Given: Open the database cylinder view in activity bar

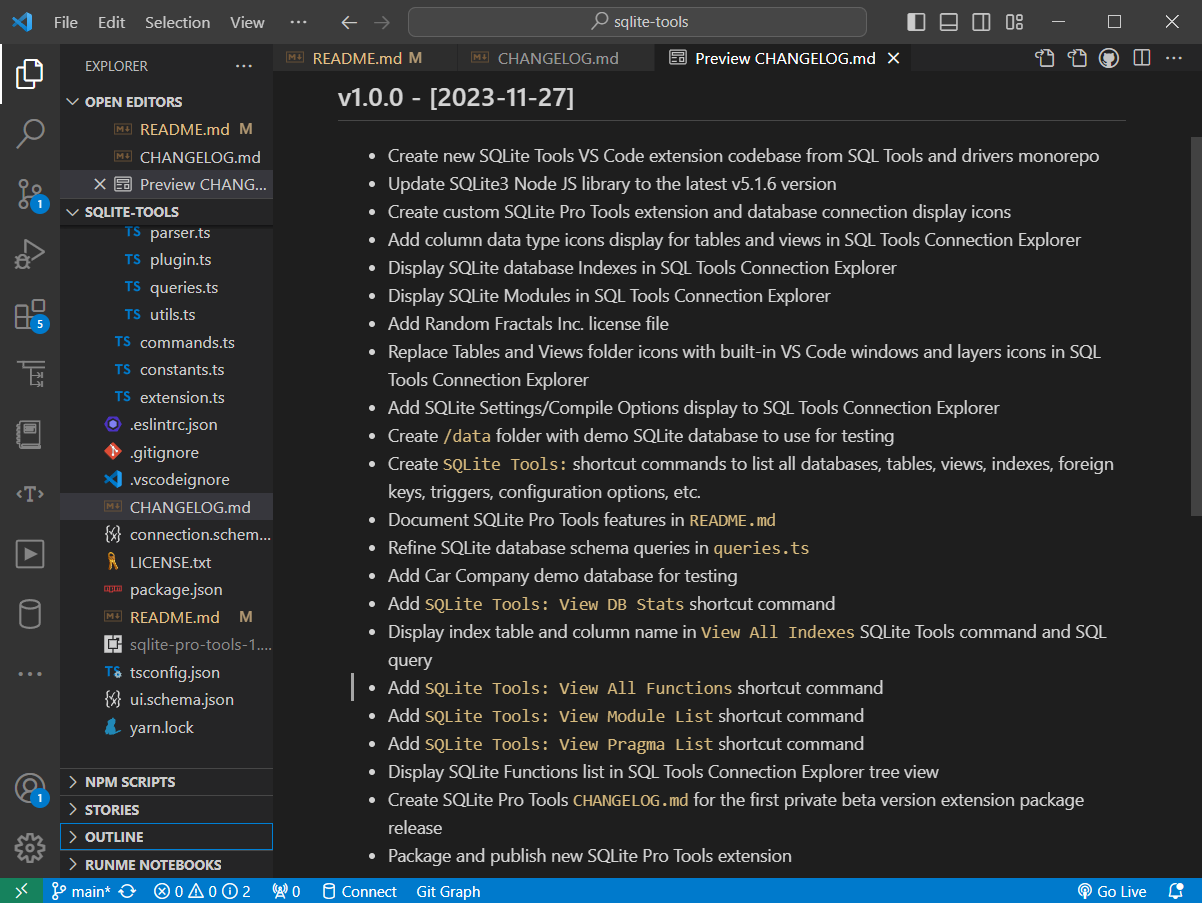Looking at the screenshot, I should pos(30,613).
